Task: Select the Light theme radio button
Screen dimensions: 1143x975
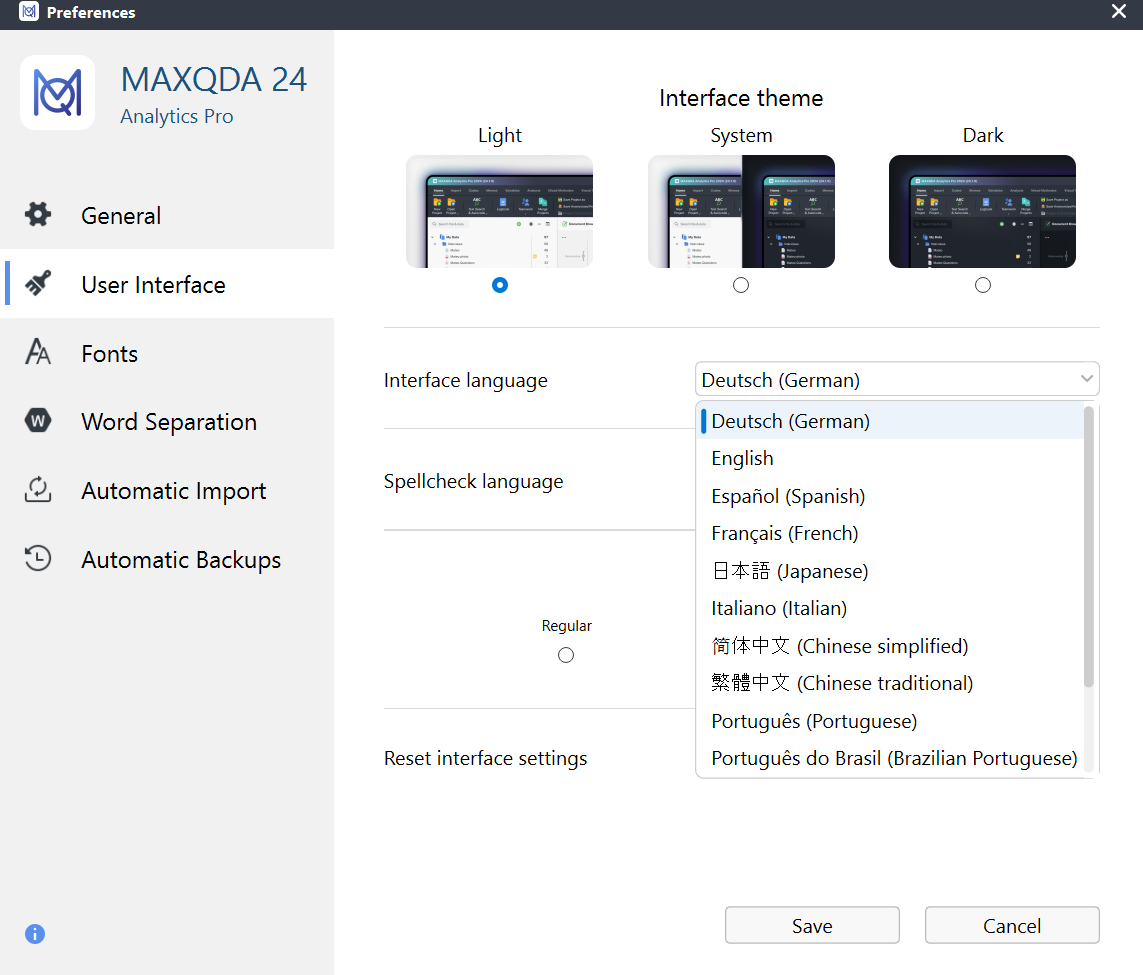Action: [500, 285]
